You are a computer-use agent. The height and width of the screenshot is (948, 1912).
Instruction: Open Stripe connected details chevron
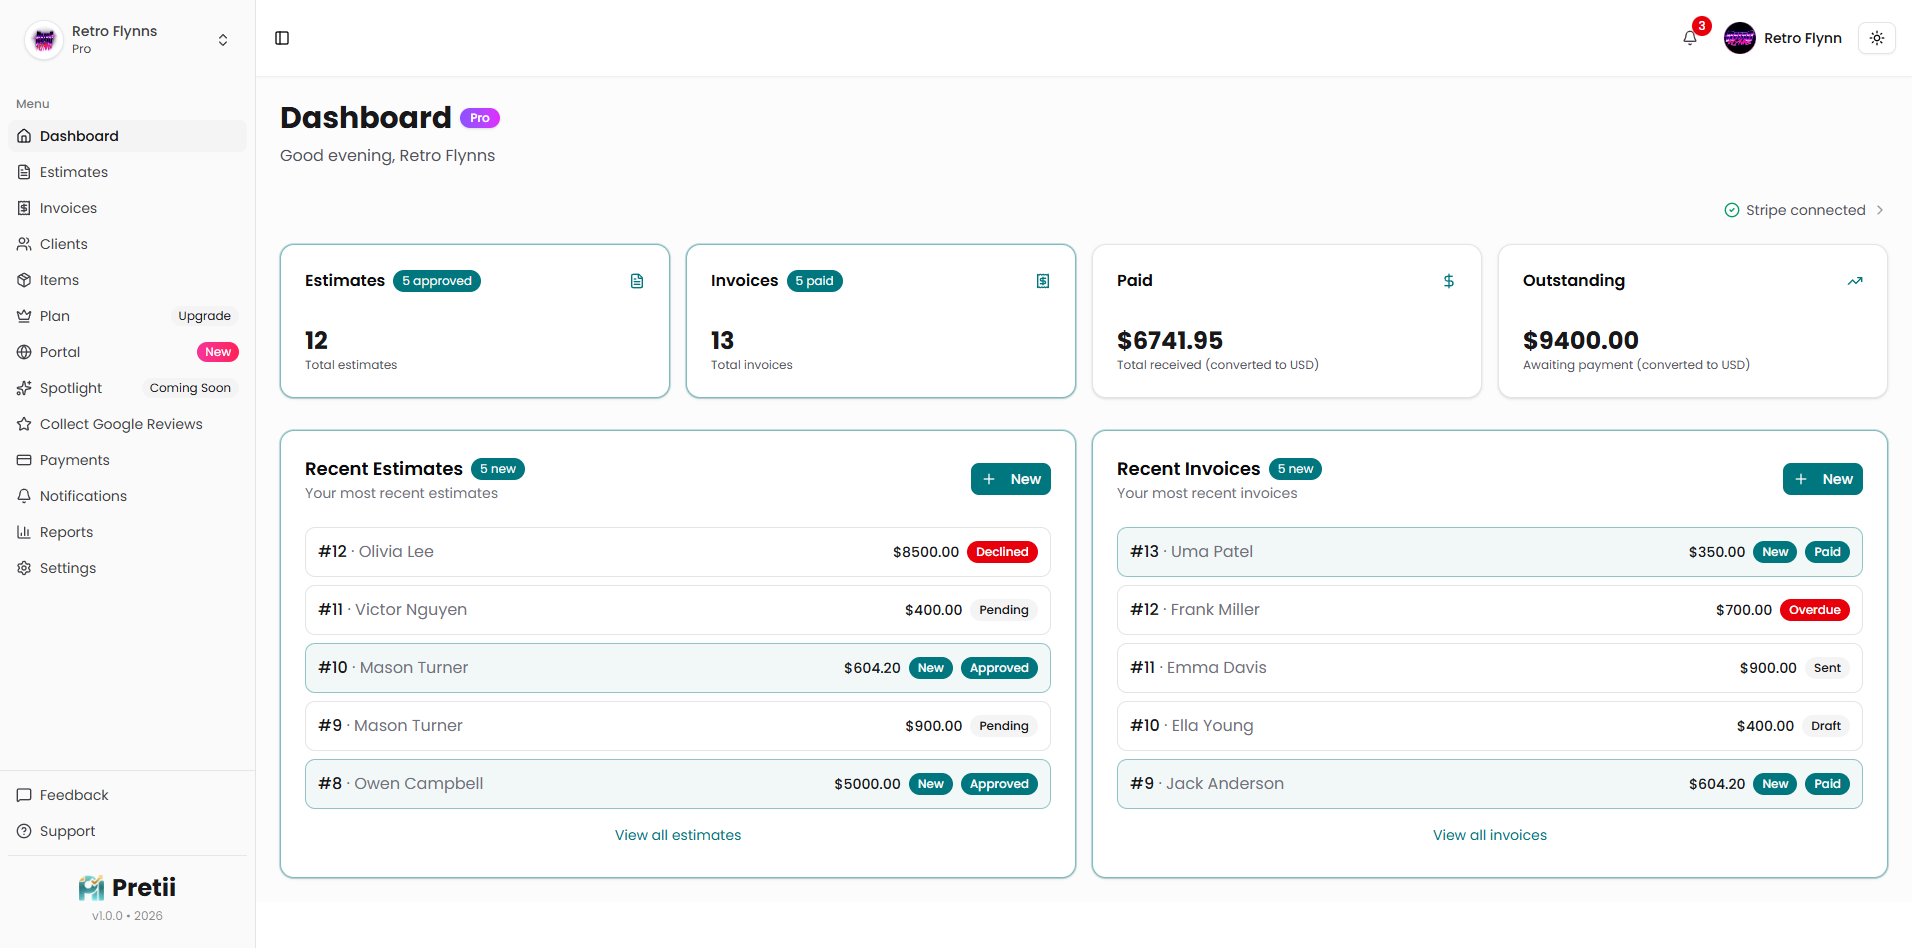click(1880, 210)
